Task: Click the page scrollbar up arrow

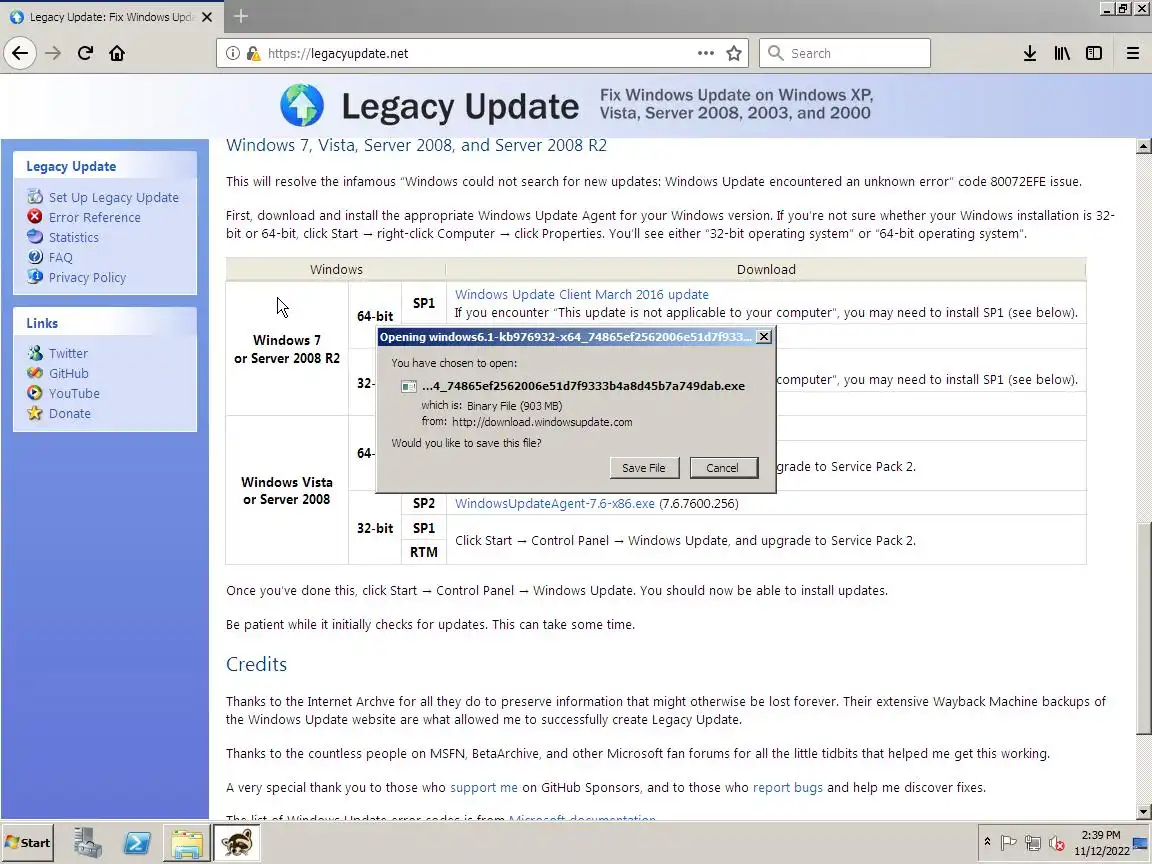Action: [1143, 146]
